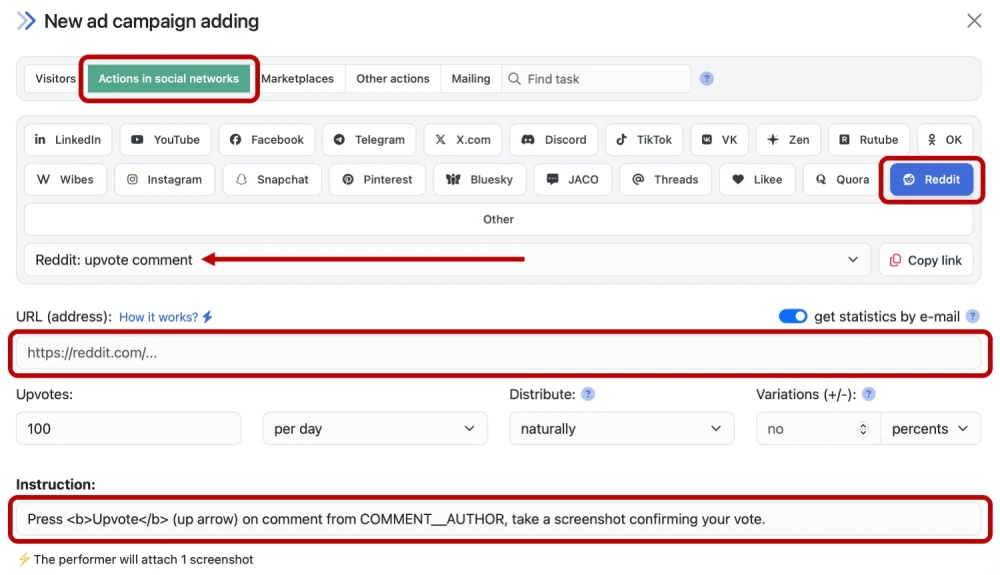This screenshot has height=575, width=1000.
Task: Click the Other networks button
Action: click(x=499, y=219)
